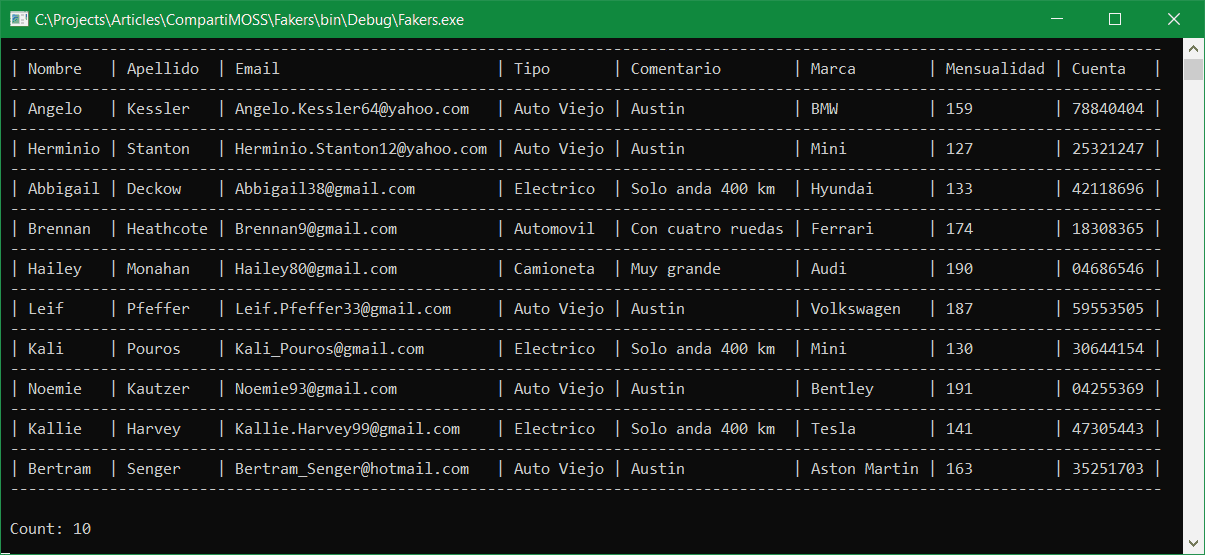
Task: Click Angelo.Kessler64@yahoo.com email text
Action: coord(352,109)
